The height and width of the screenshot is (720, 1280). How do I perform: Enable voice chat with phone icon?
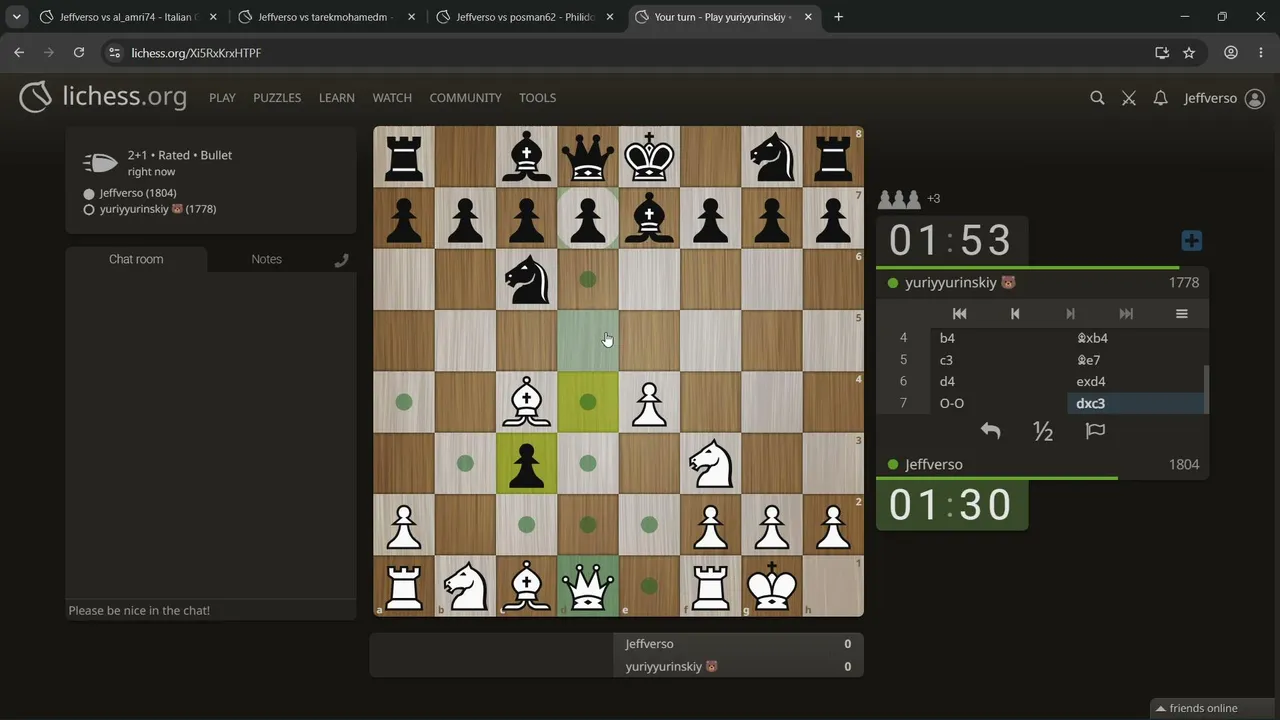[x=341, y=260]
